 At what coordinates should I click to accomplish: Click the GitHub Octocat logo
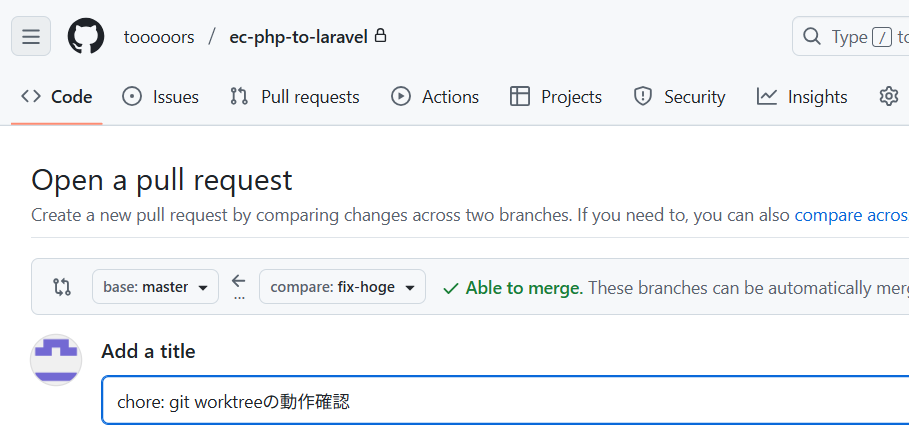coord(86,37)
